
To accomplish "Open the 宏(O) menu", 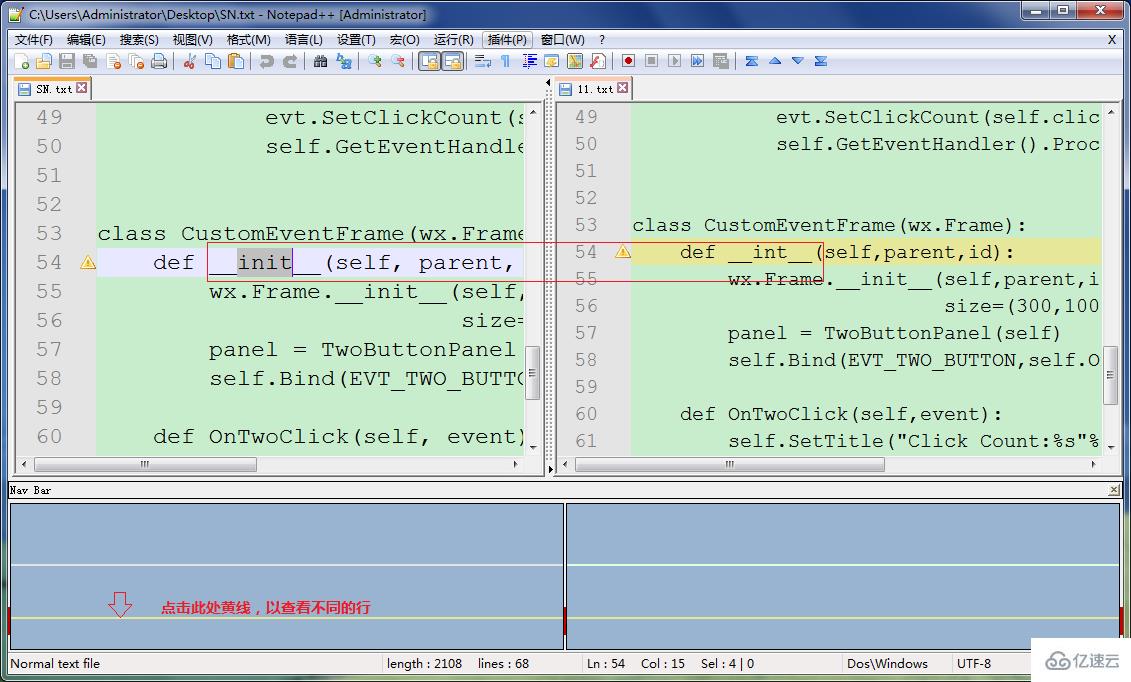I will coord(404,40).
